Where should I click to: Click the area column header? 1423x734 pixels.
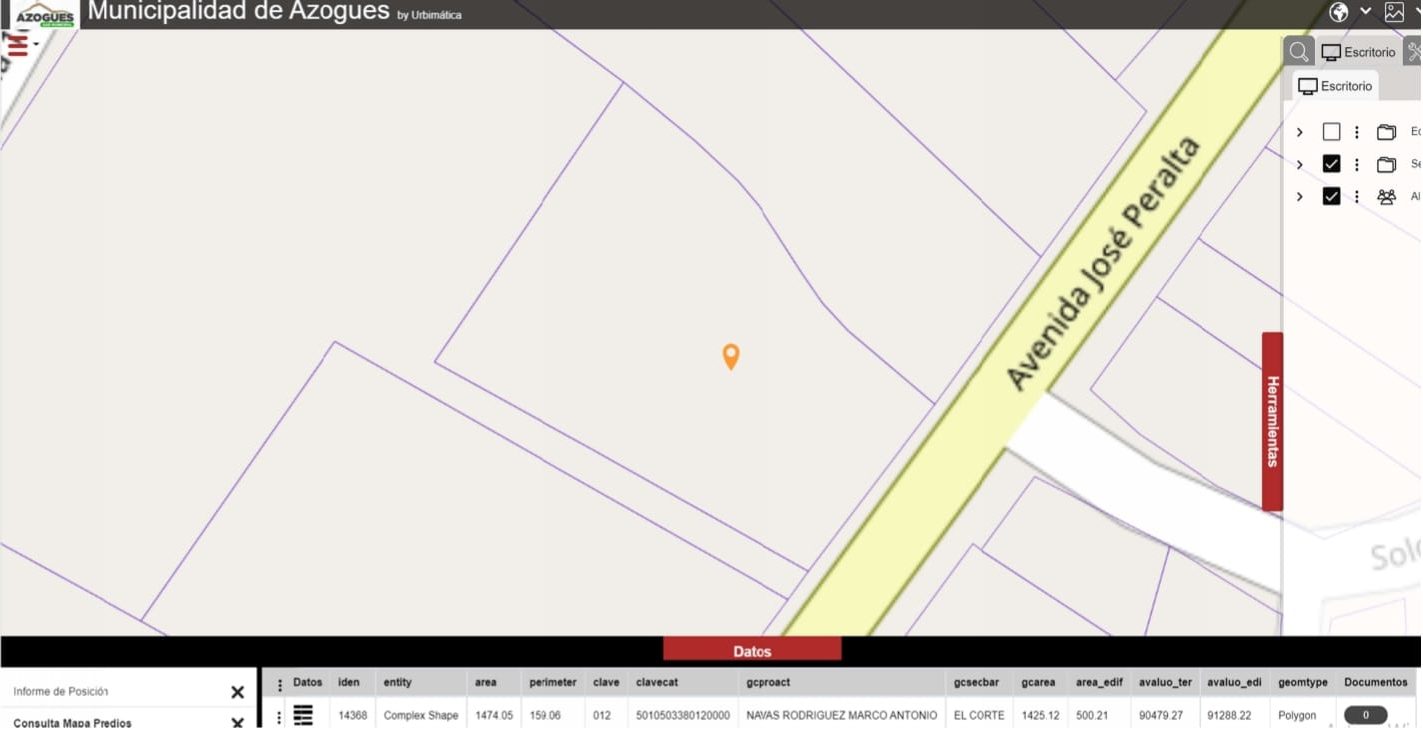[x=486, y=682]
